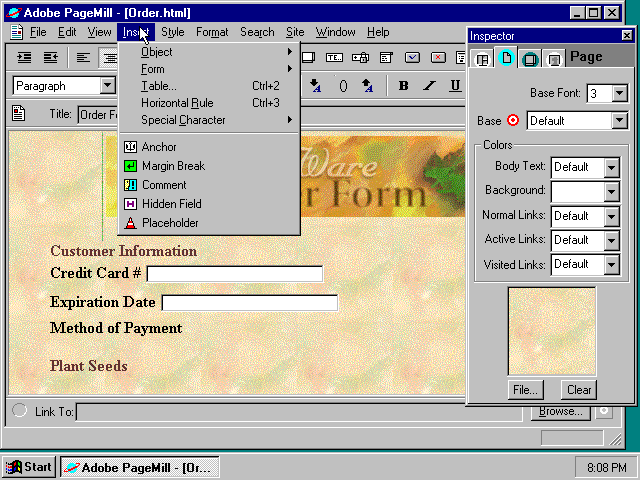Open the Windows Start menu
Viewport: 640px width, 480px height.
point(29,467)
